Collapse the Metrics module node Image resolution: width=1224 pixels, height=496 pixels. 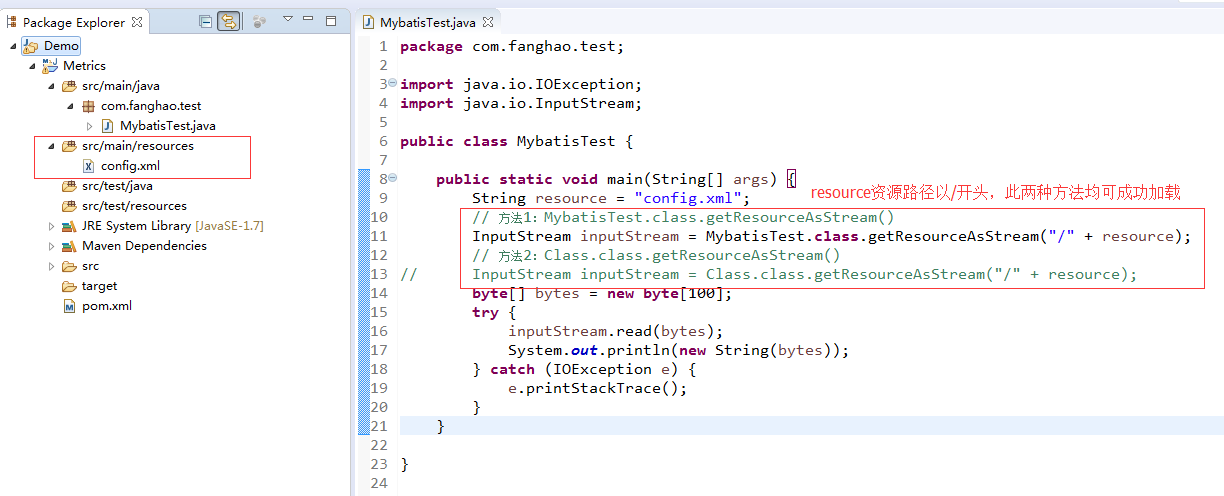pos(31,66)
